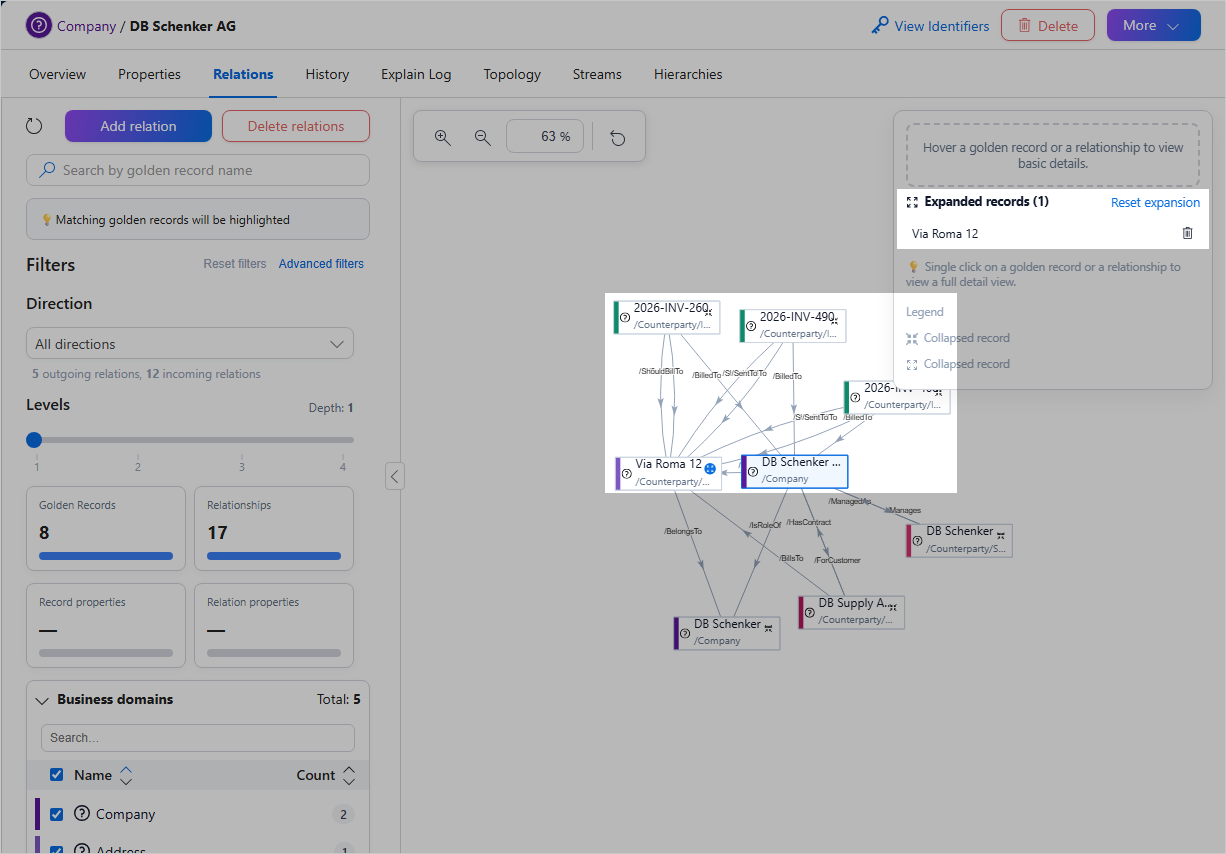Click question-mark icon on 2026-INV-260 node
This screenshot has width=1226, height=854.
(x=625, y=317)
